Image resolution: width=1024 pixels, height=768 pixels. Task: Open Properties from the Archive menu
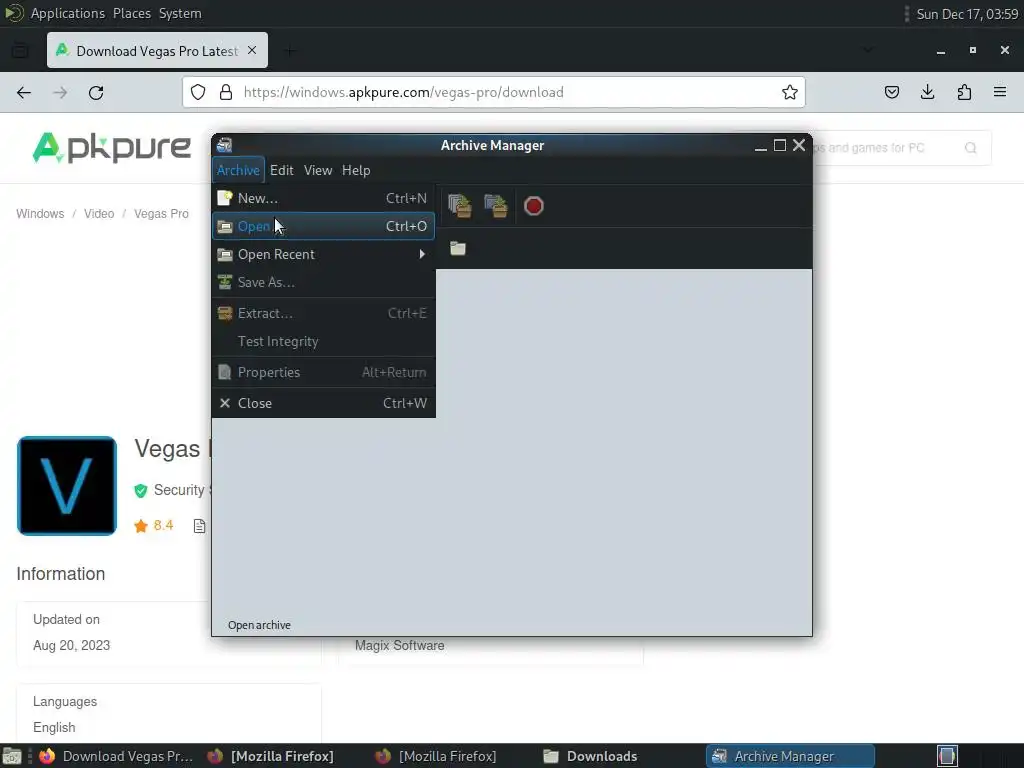pyautogui.click(x=323, y=372)
